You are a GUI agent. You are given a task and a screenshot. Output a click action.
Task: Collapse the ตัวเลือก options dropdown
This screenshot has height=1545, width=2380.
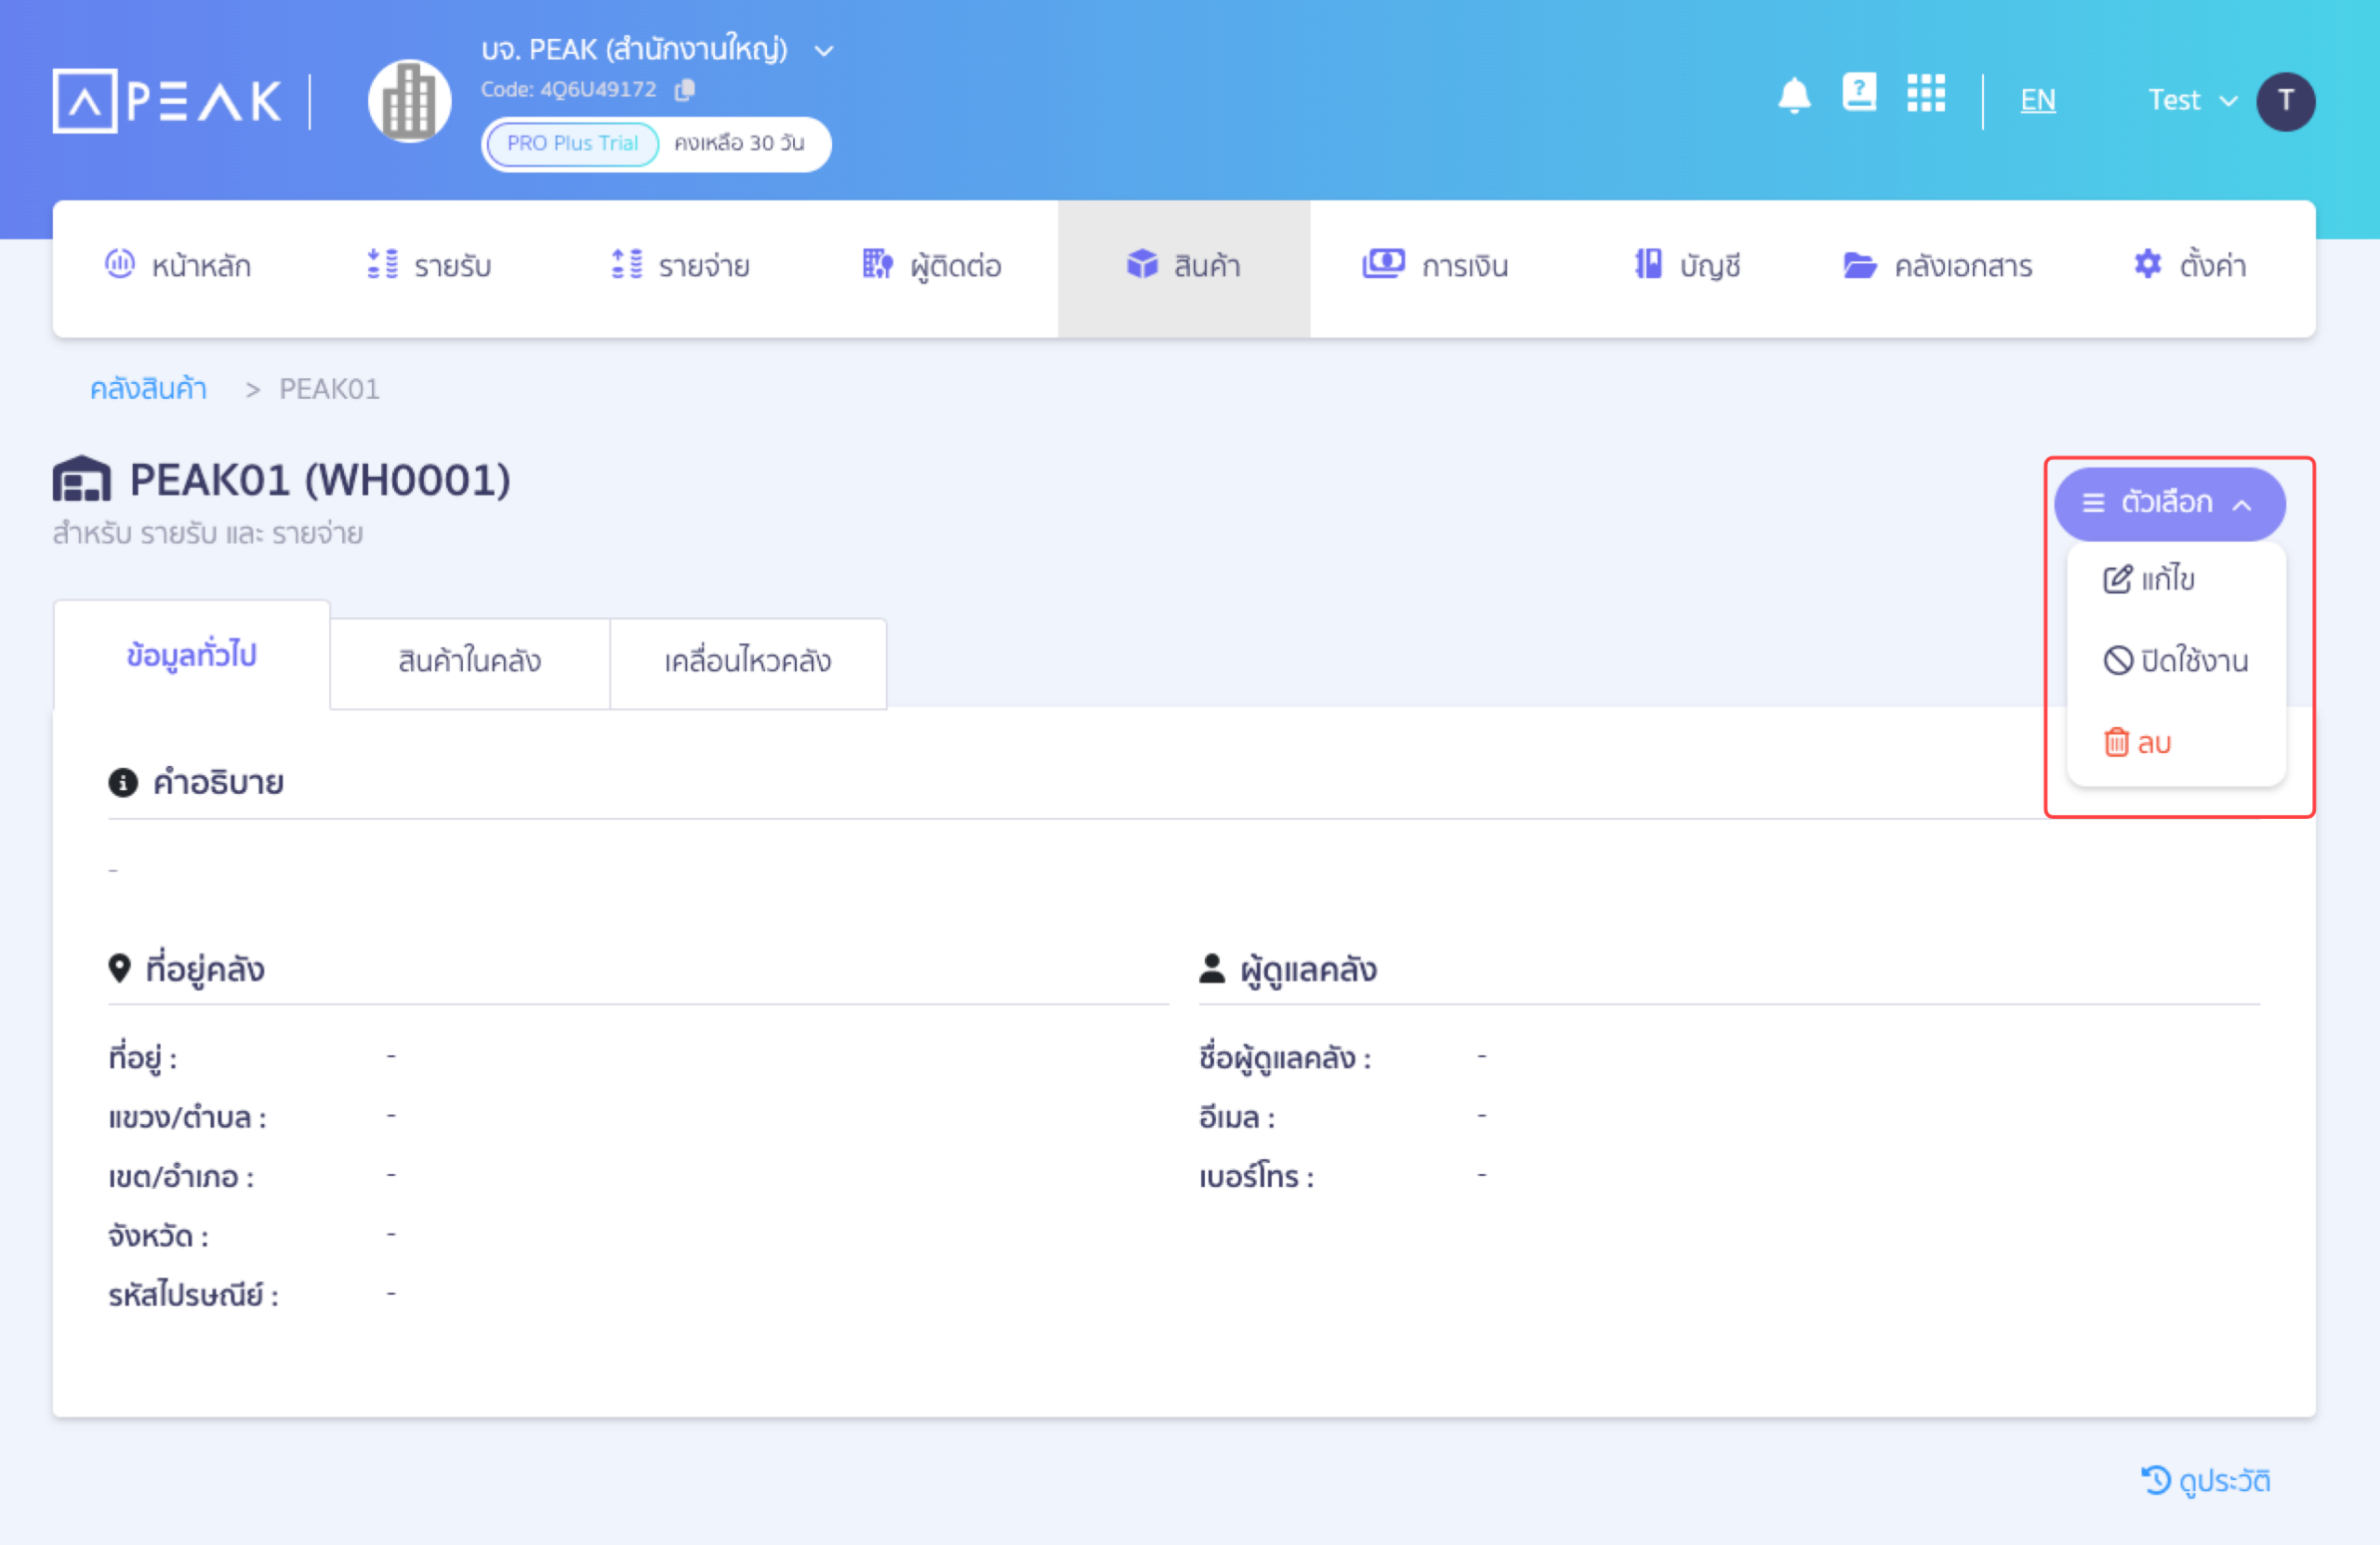[x=2169, y=503]
